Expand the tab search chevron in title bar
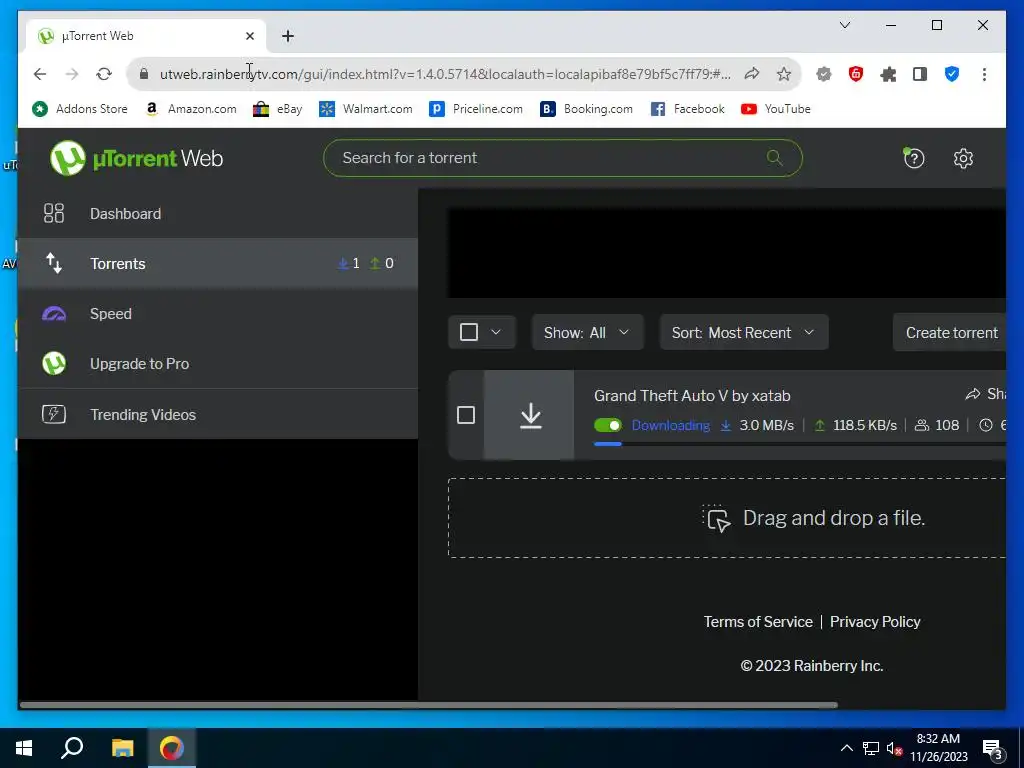 click(844, 25)
